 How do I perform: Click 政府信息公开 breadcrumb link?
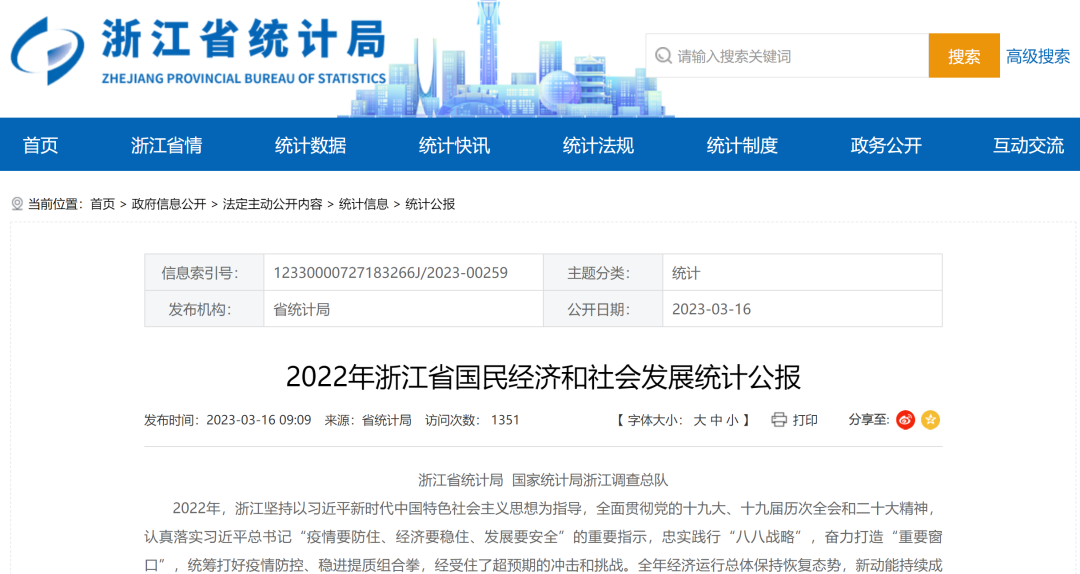click(x=169, y=204)
